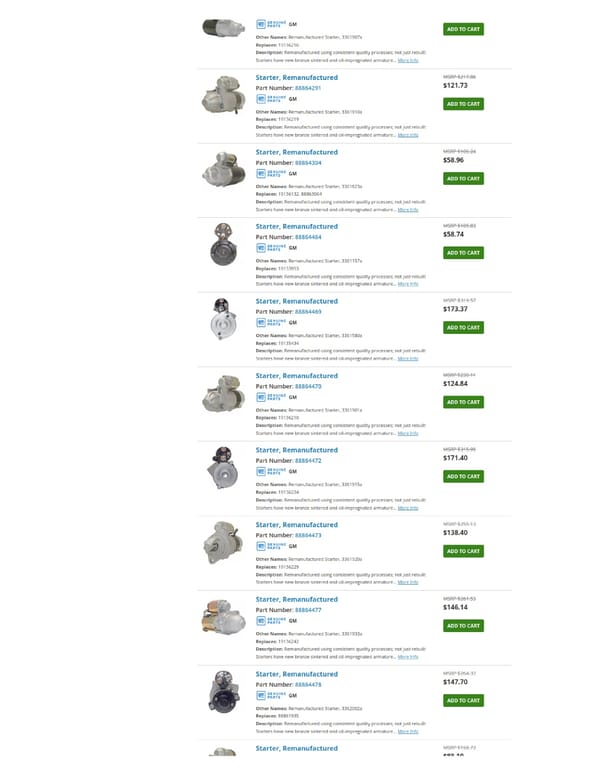The width and height of the screenshot is (600, 776).
Task: Click GM Genuine Parts logo for $124.84 starter
Action: [x=271, y=397]
